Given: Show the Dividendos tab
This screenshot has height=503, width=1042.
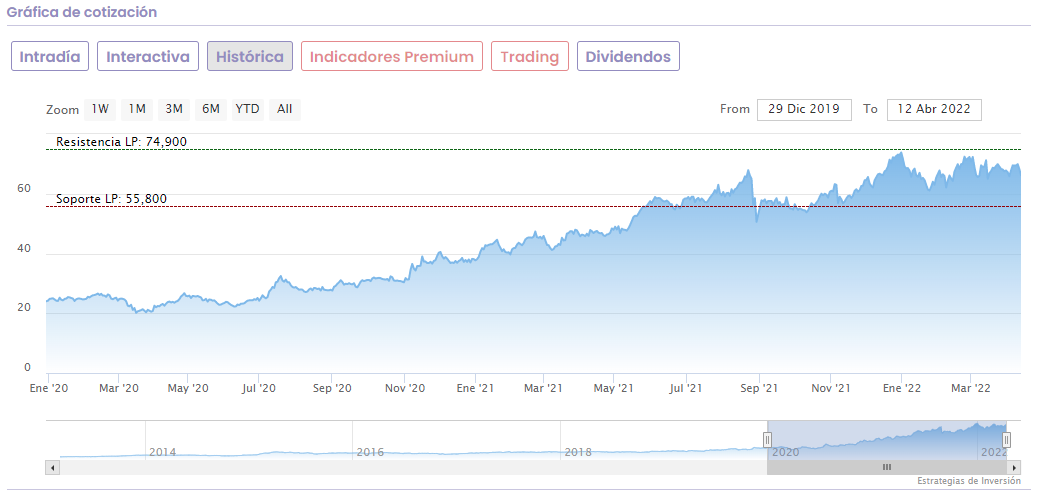Looking at the screenshot, I should [x=628, y=56].
